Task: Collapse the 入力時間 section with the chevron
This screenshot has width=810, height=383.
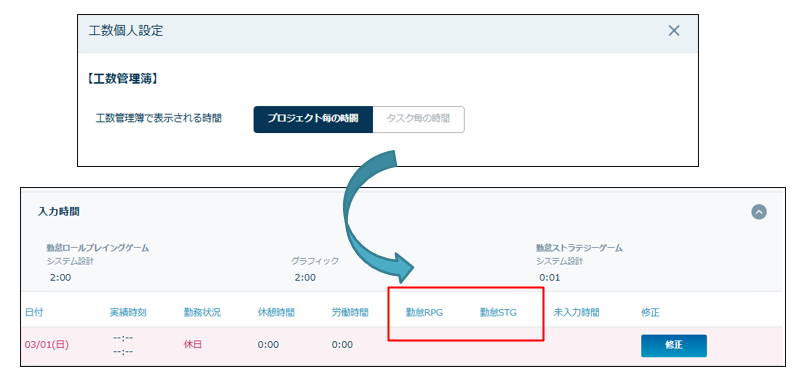Action: coord(759,212)
